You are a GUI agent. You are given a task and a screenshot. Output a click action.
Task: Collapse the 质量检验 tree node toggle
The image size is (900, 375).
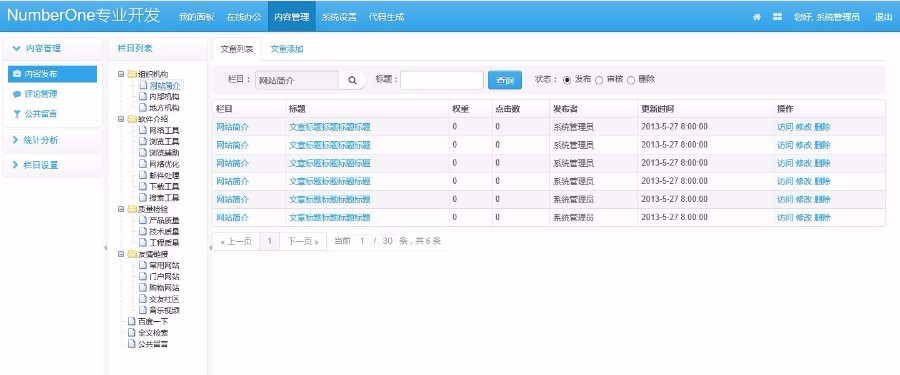[121, 209]
